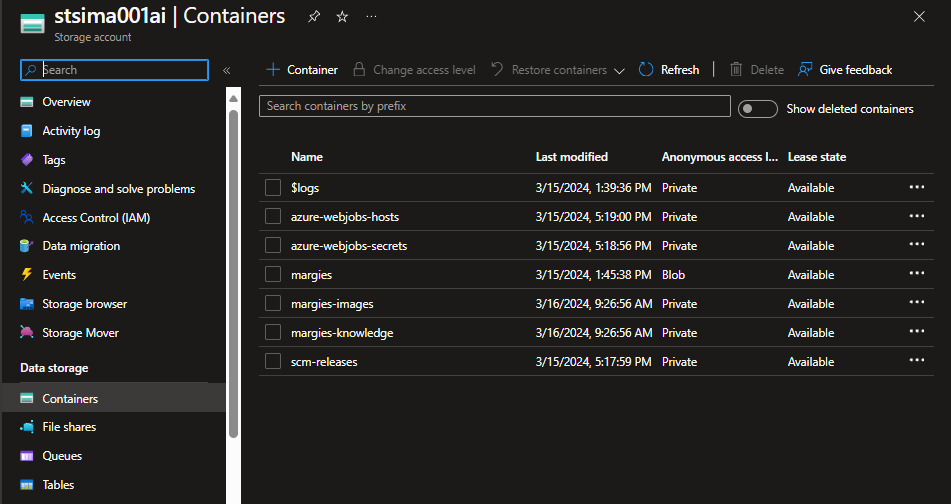The width and height of the screenshot is (951, 504).
Task: Sort by Name column header
Action: click(x=307, y=157)
